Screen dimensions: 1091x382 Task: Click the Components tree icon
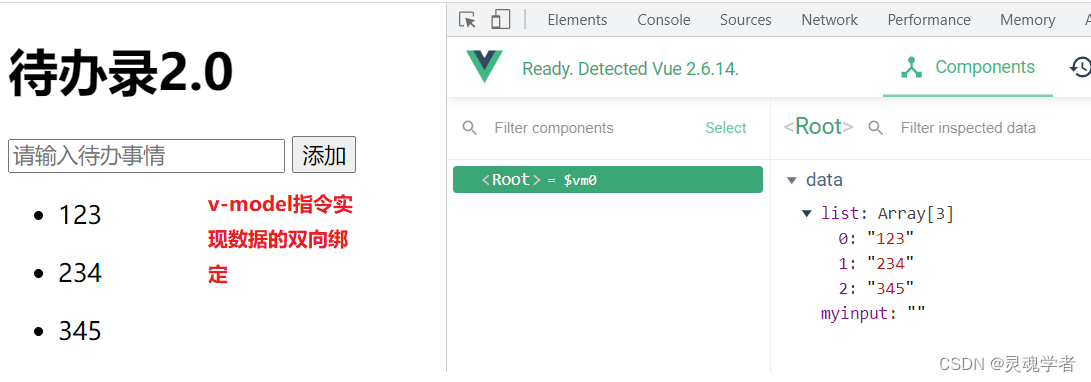point(911,67)
